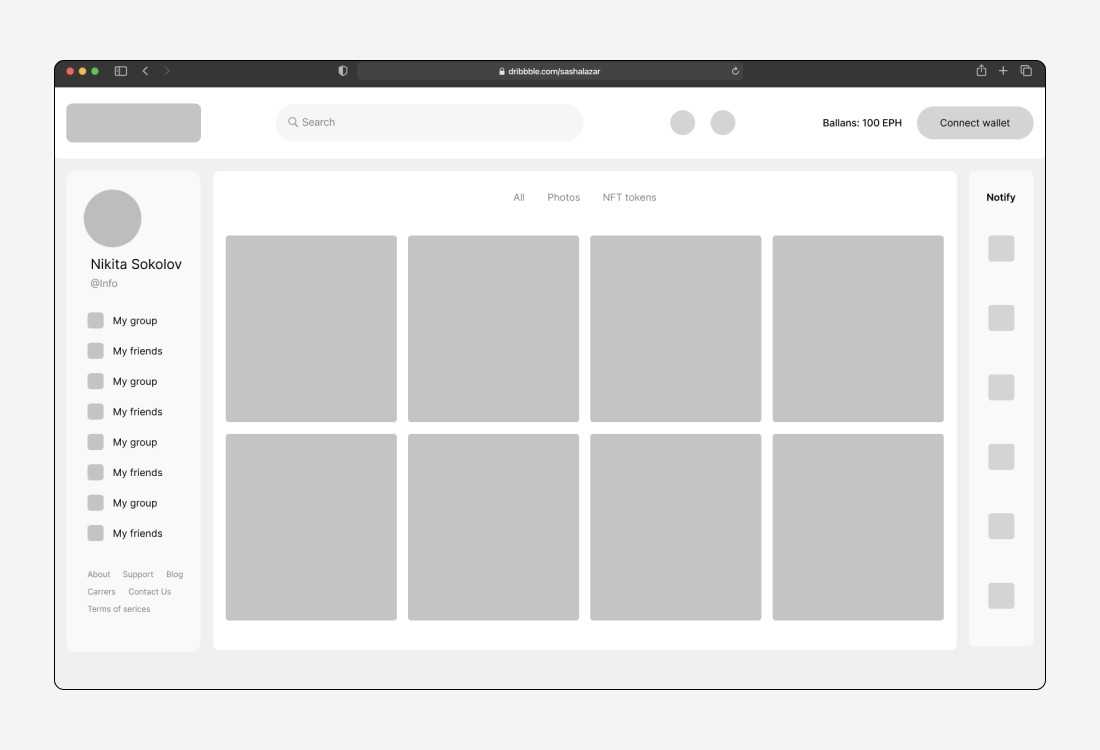Click the Ballans: 100 EPH text
1100x750 pixels.
pyautogui.click(x=862, y=123)
